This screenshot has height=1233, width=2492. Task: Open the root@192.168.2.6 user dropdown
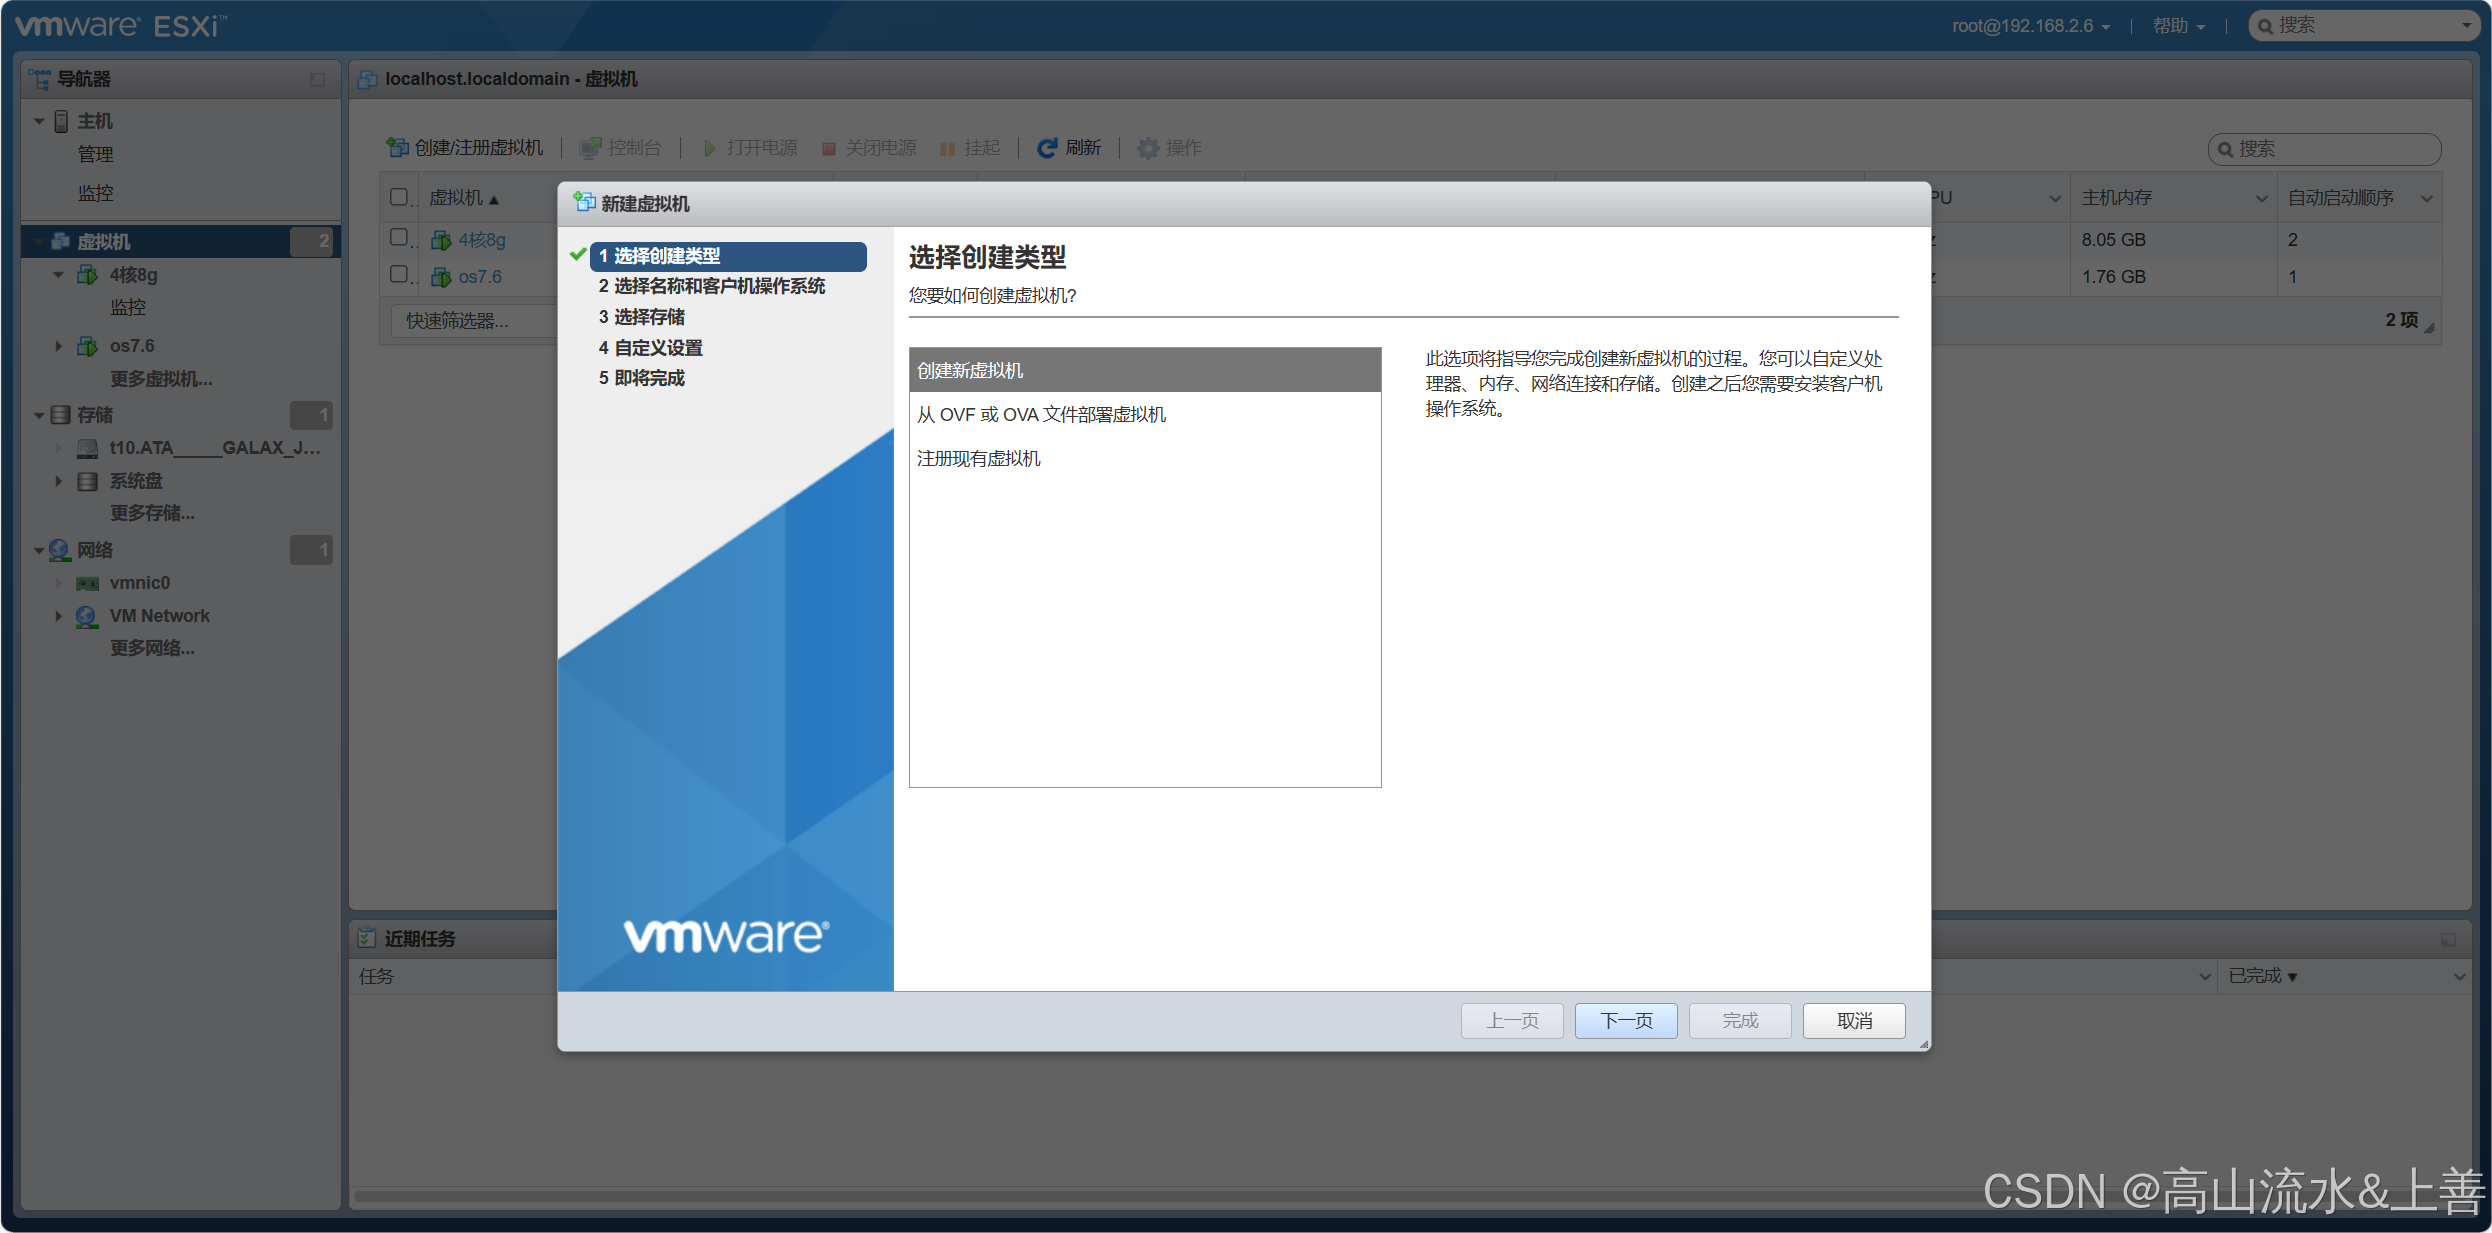[2030, 26]
